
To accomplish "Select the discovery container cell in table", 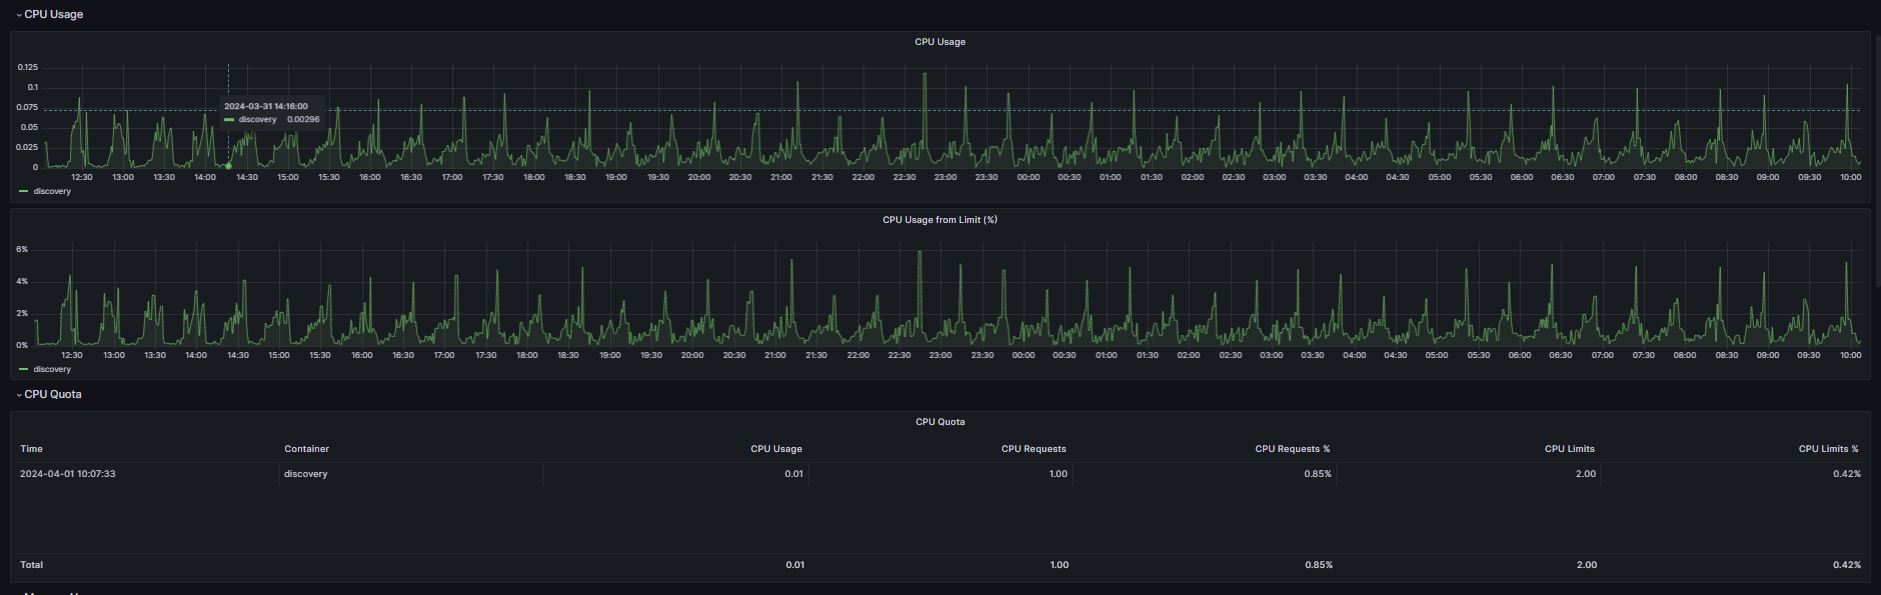I will (x=306, y=474).
